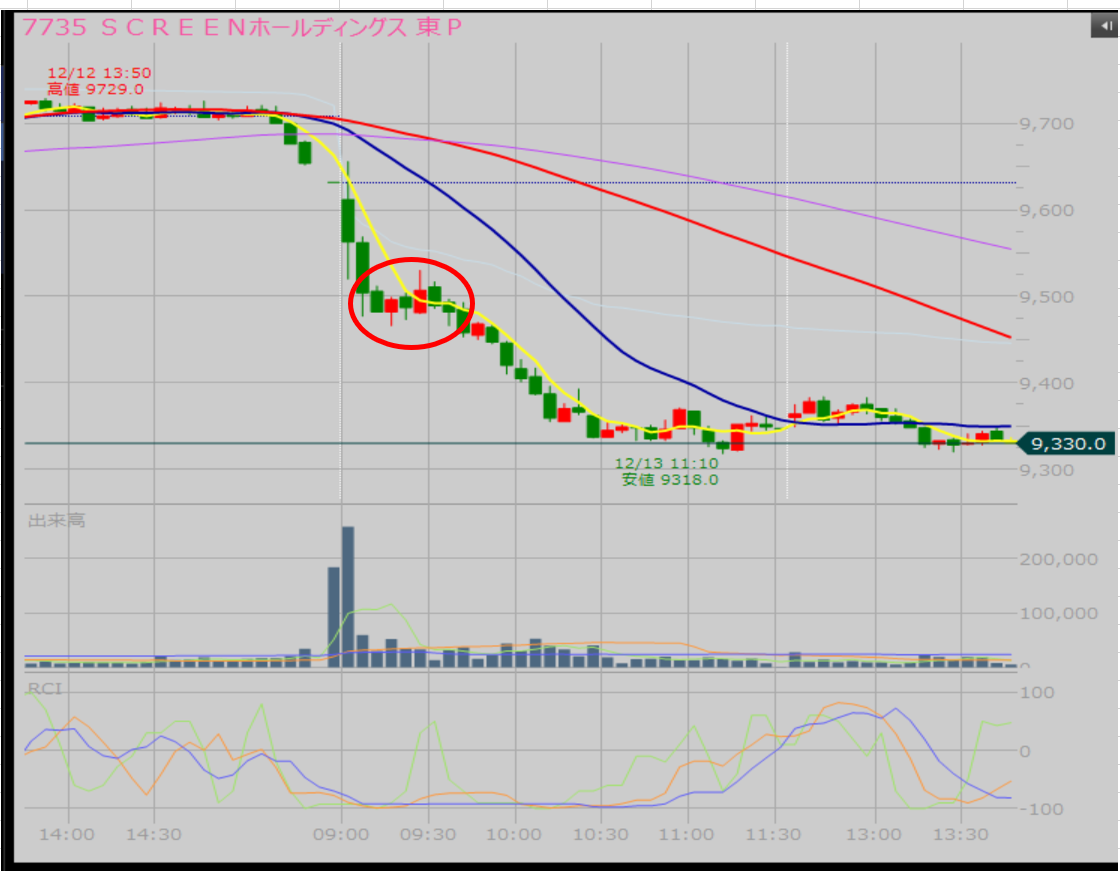Click the 安値 9318.0 label
This screenshot has height=871, width=1120.
click(x=670, y=479)
